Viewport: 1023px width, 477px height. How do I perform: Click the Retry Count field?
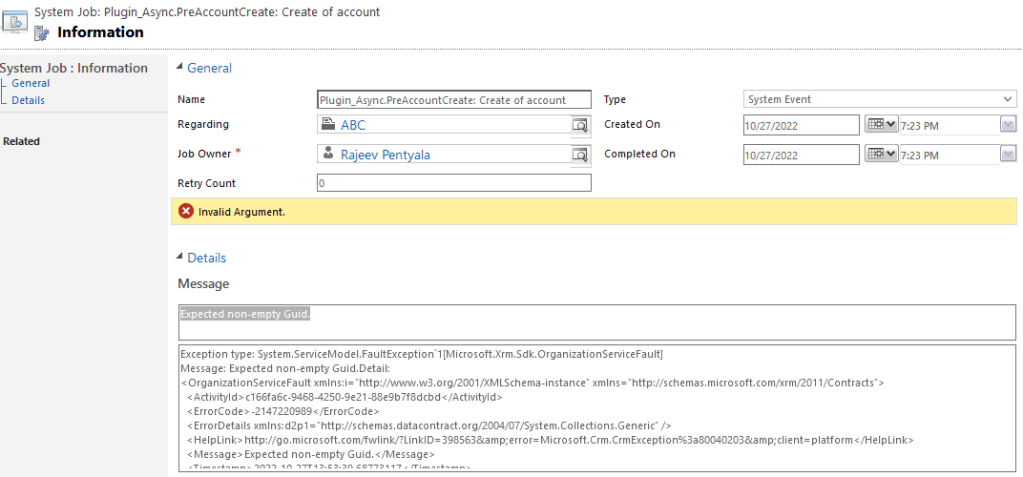[x=453, y=183]
